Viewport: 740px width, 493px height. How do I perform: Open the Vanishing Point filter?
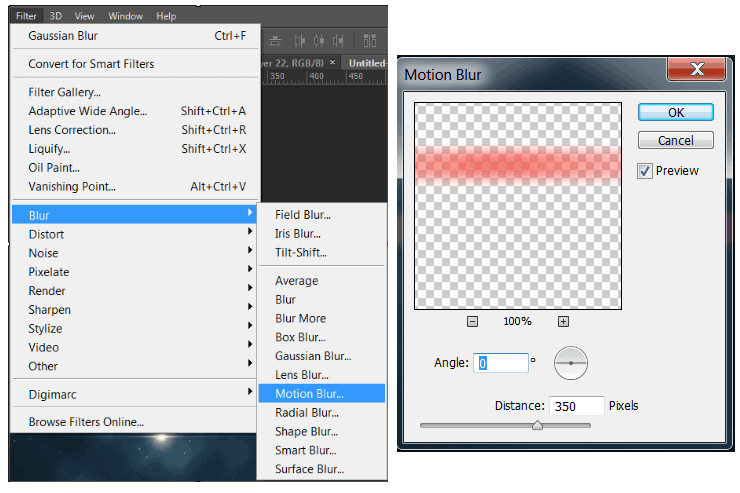tap(136, 186)
